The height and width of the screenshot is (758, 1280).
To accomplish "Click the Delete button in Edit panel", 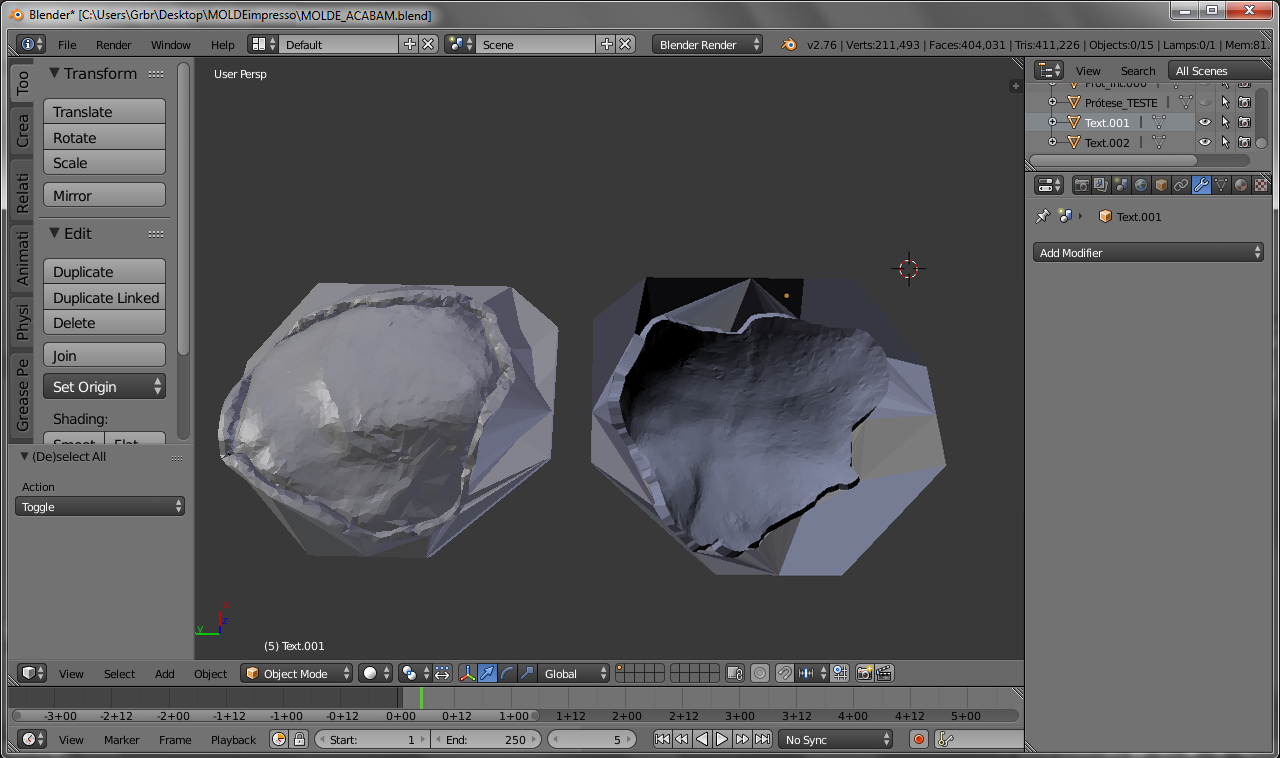I will coord(104,323).
